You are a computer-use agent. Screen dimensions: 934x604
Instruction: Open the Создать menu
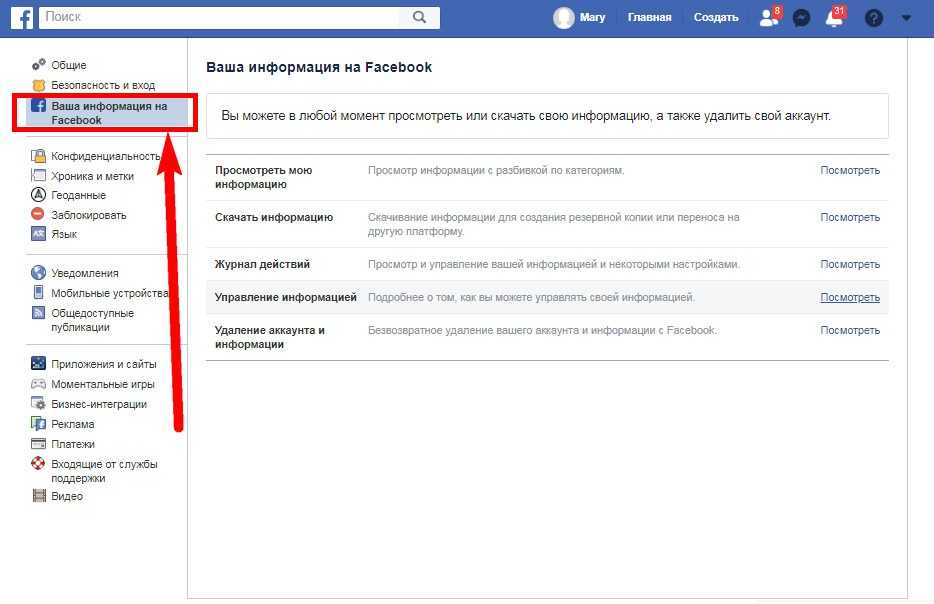point(716,17)
